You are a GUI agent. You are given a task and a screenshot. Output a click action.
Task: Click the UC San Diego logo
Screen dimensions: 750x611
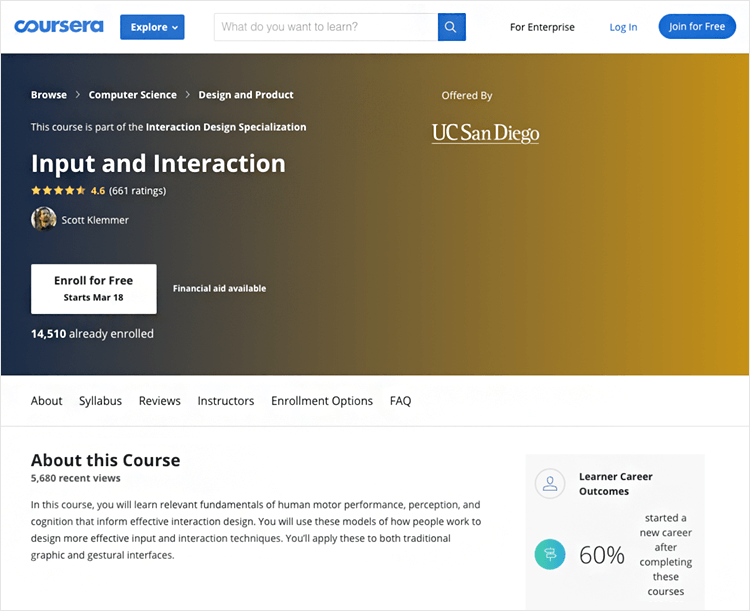point(485,133)
